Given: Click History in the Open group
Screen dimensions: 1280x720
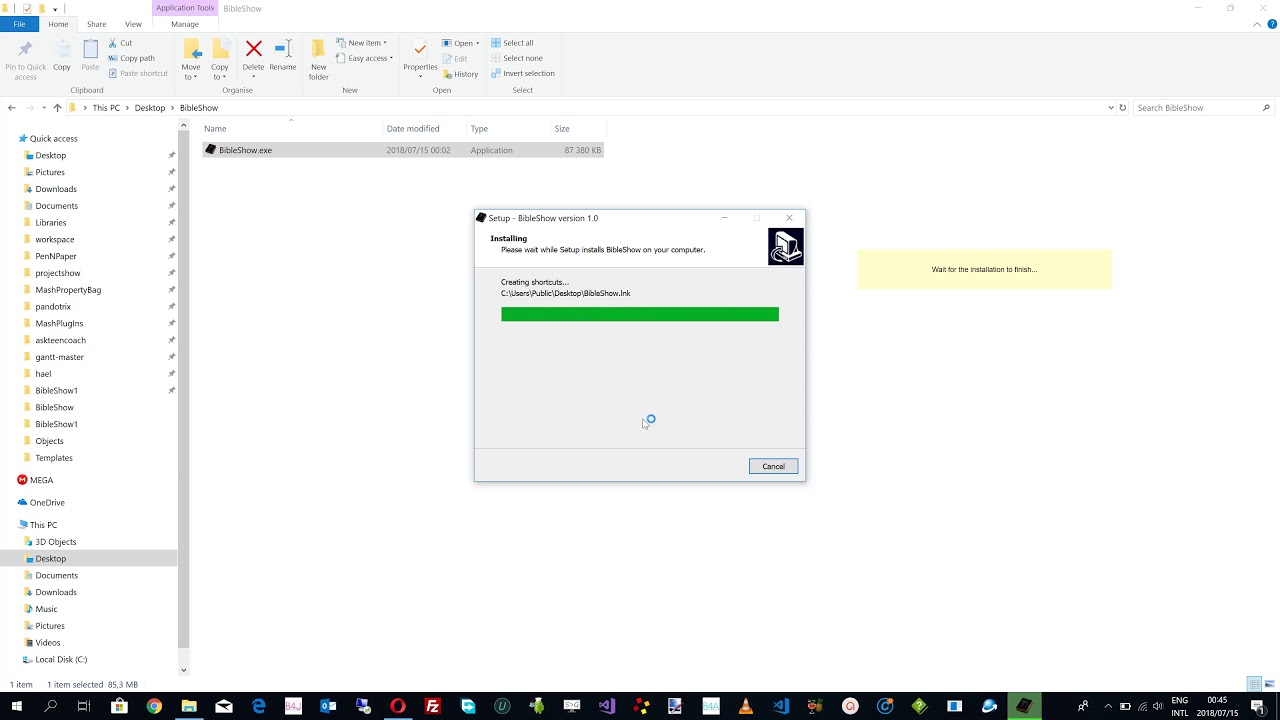Looking at the screenshot, I should [460, 74].
